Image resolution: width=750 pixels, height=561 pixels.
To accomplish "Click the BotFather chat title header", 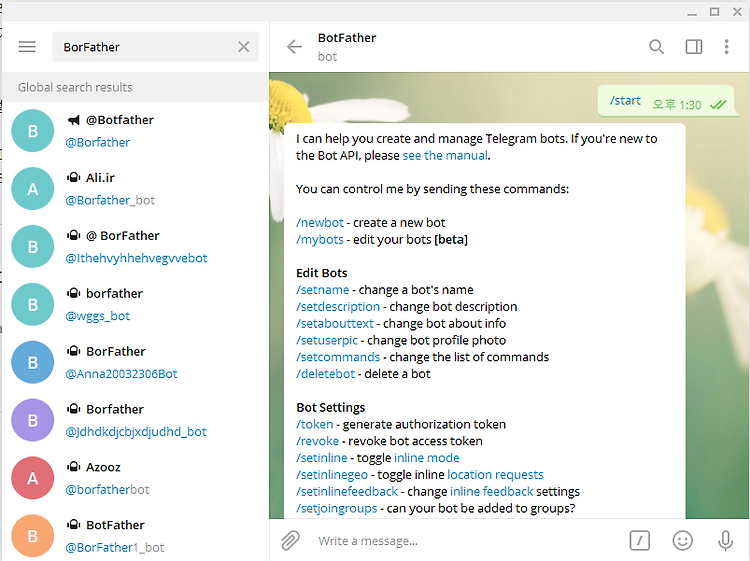I will coord(347,38).
